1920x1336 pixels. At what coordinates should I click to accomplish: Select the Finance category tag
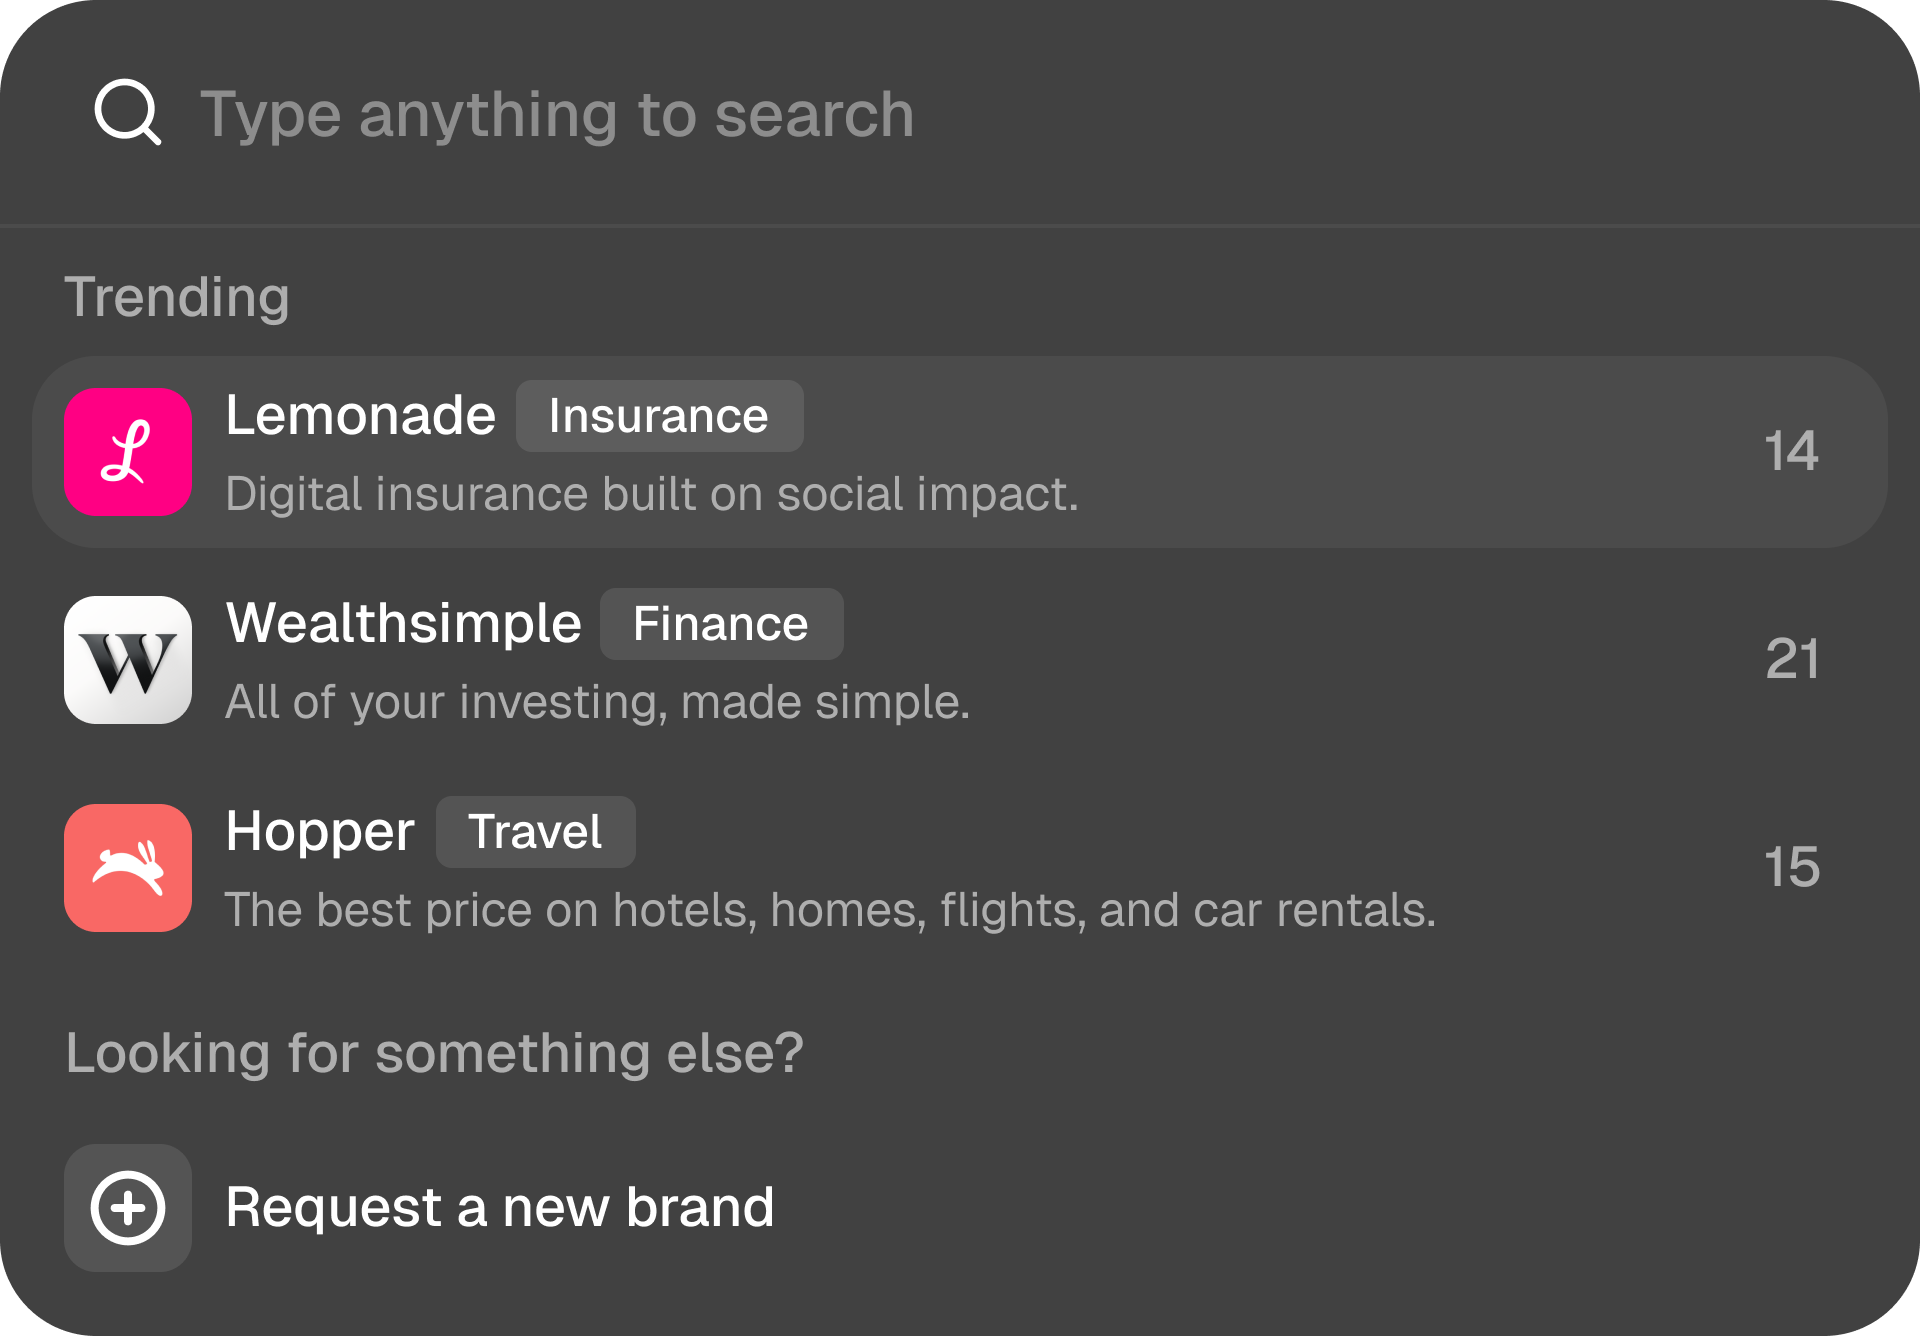point(721,624)
